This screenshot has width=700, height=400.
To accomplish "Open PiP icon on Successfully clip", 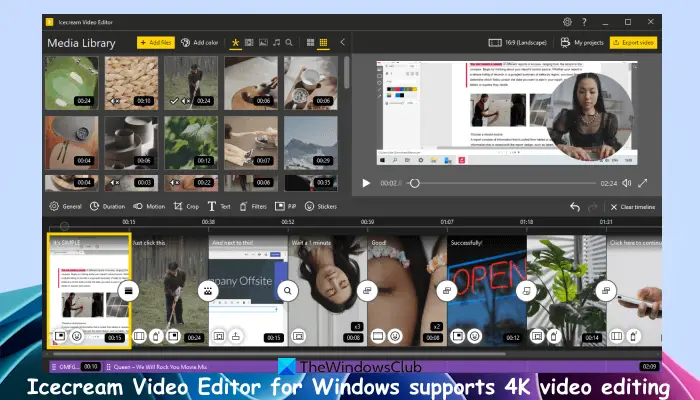I will click(458, 336).
